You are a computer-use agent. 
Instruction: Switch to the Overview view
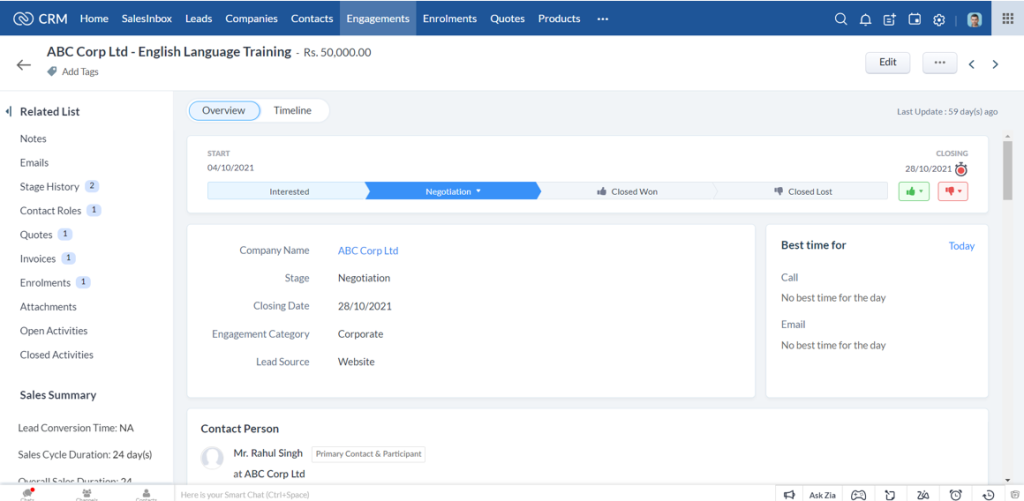223,111
